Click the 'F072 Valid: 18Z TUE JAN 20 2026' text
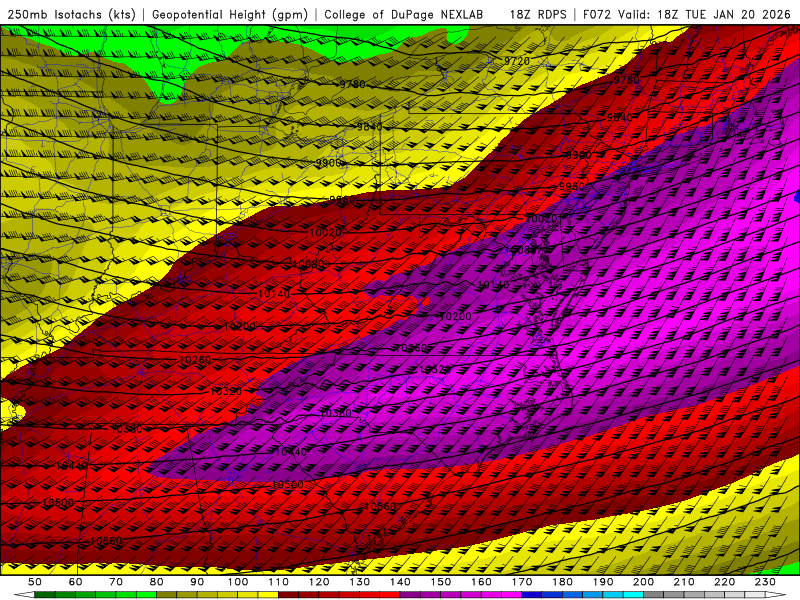800x600 pixels. pos(686,15)
